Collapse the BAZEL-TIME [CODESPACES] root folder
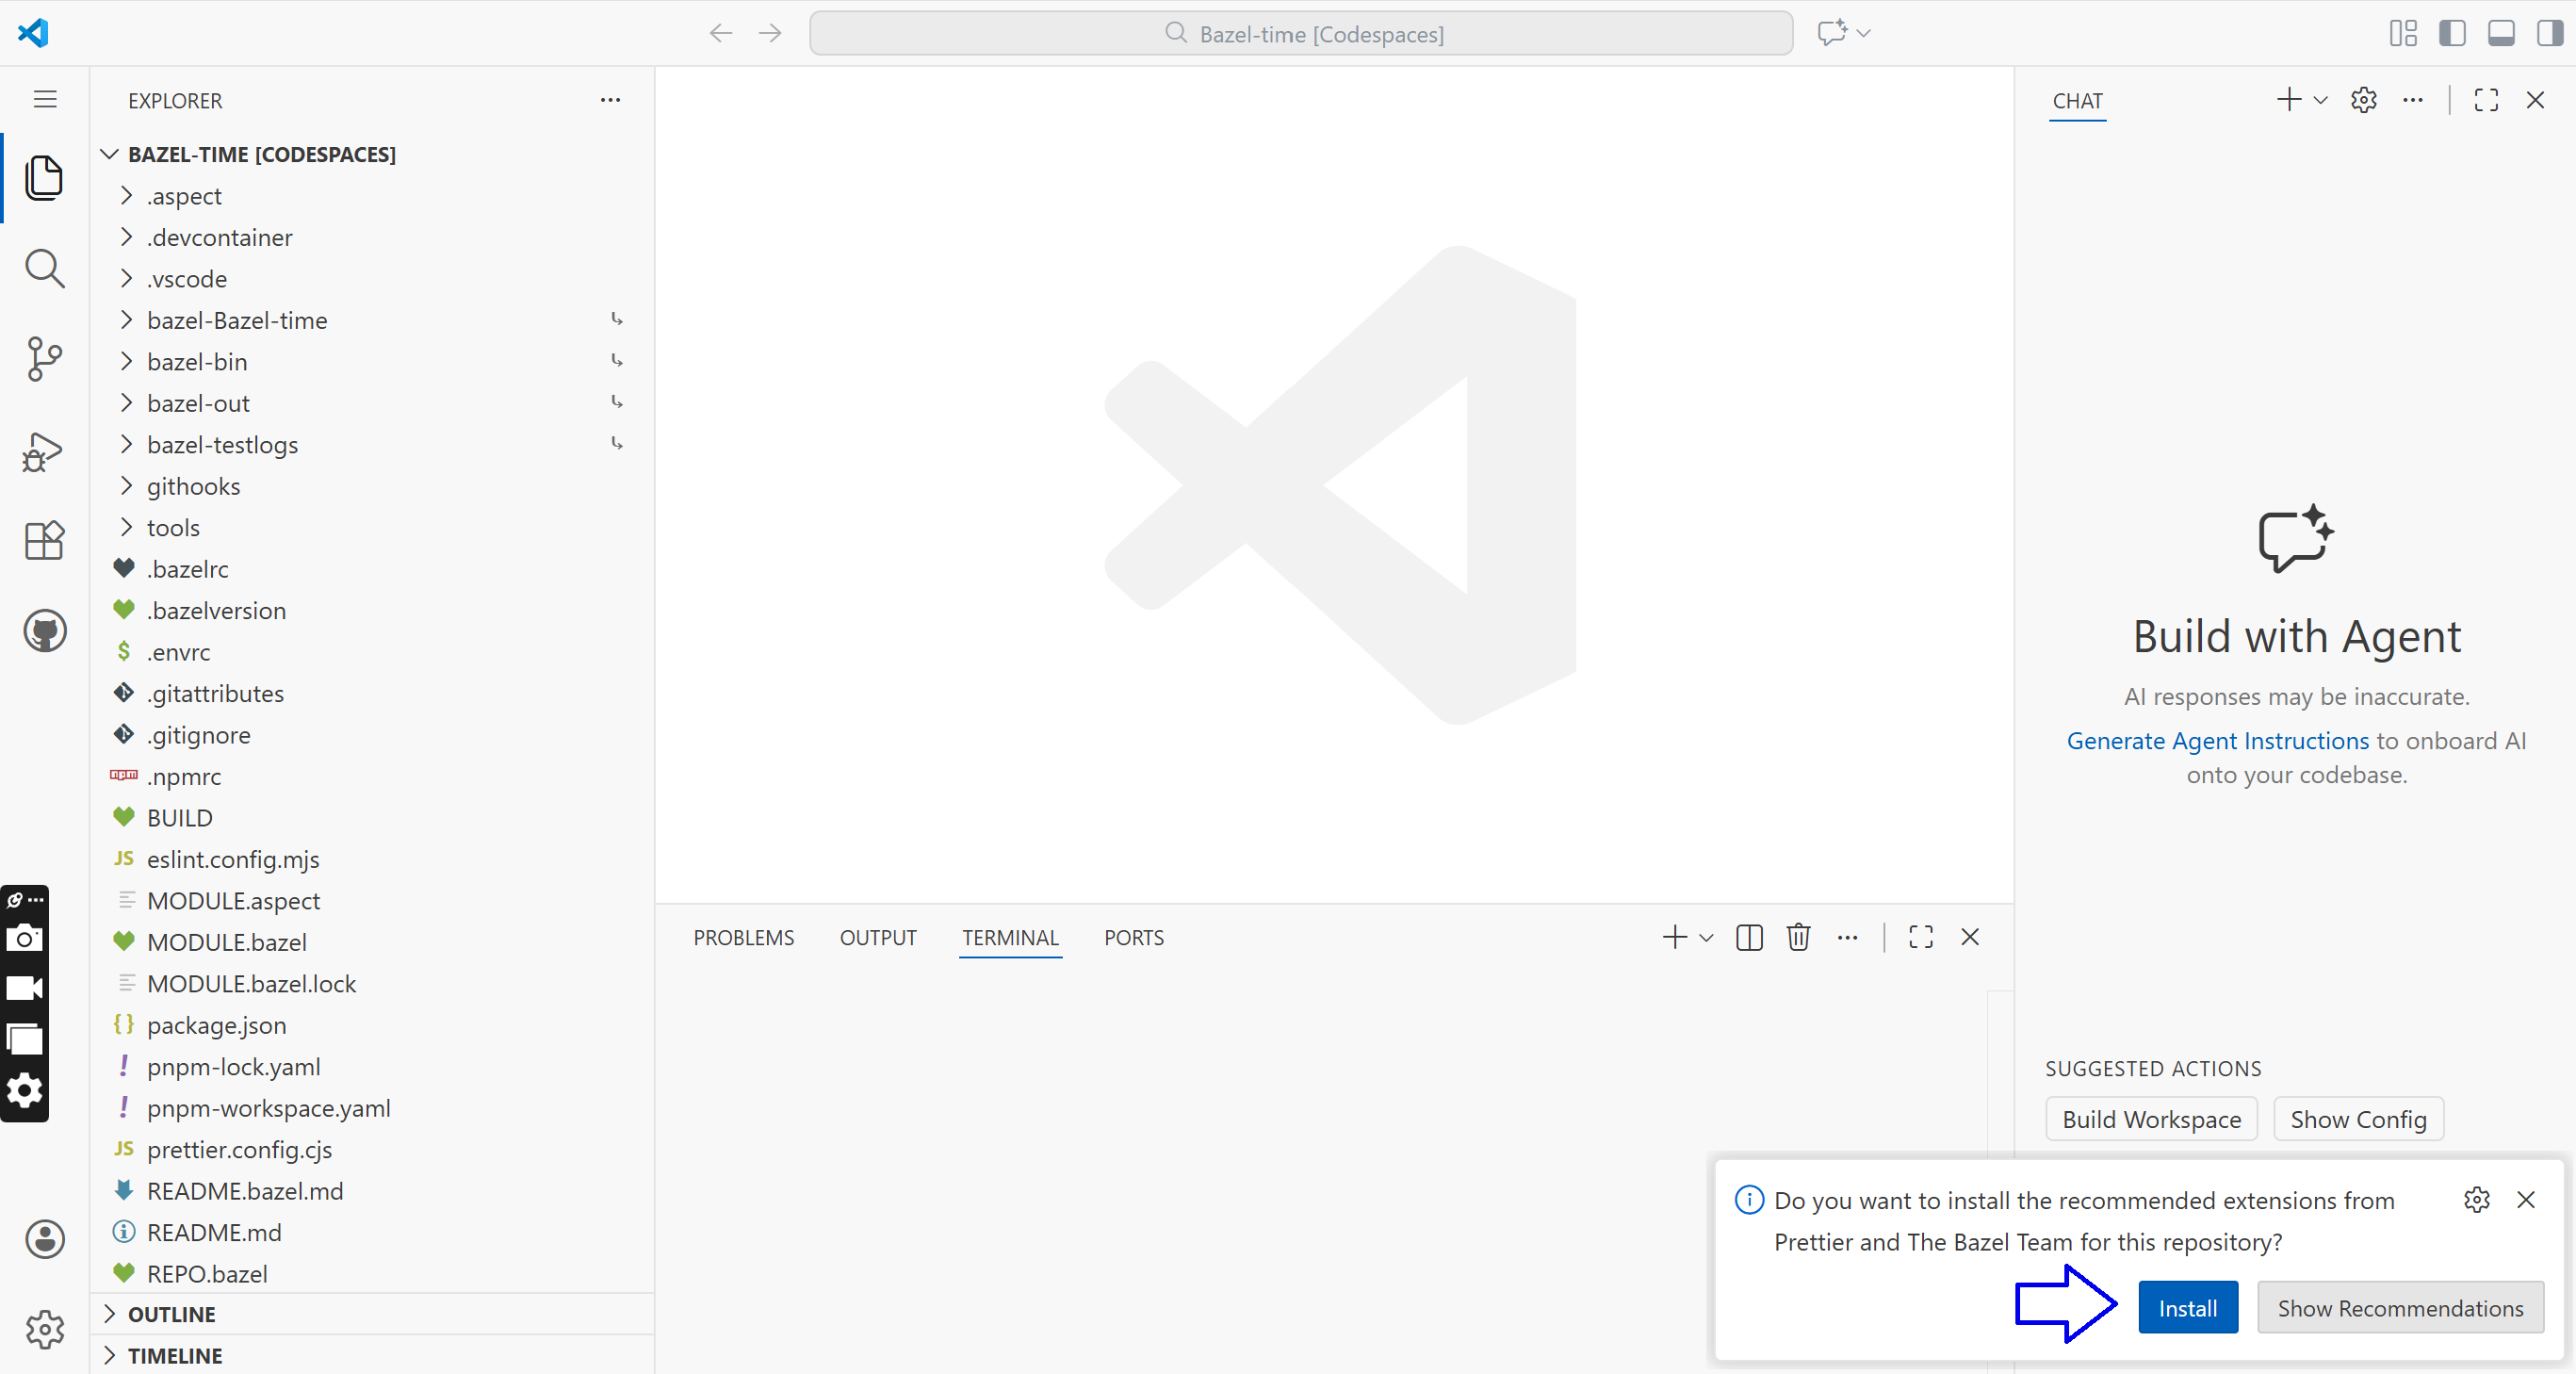 [x=371, y=154]
